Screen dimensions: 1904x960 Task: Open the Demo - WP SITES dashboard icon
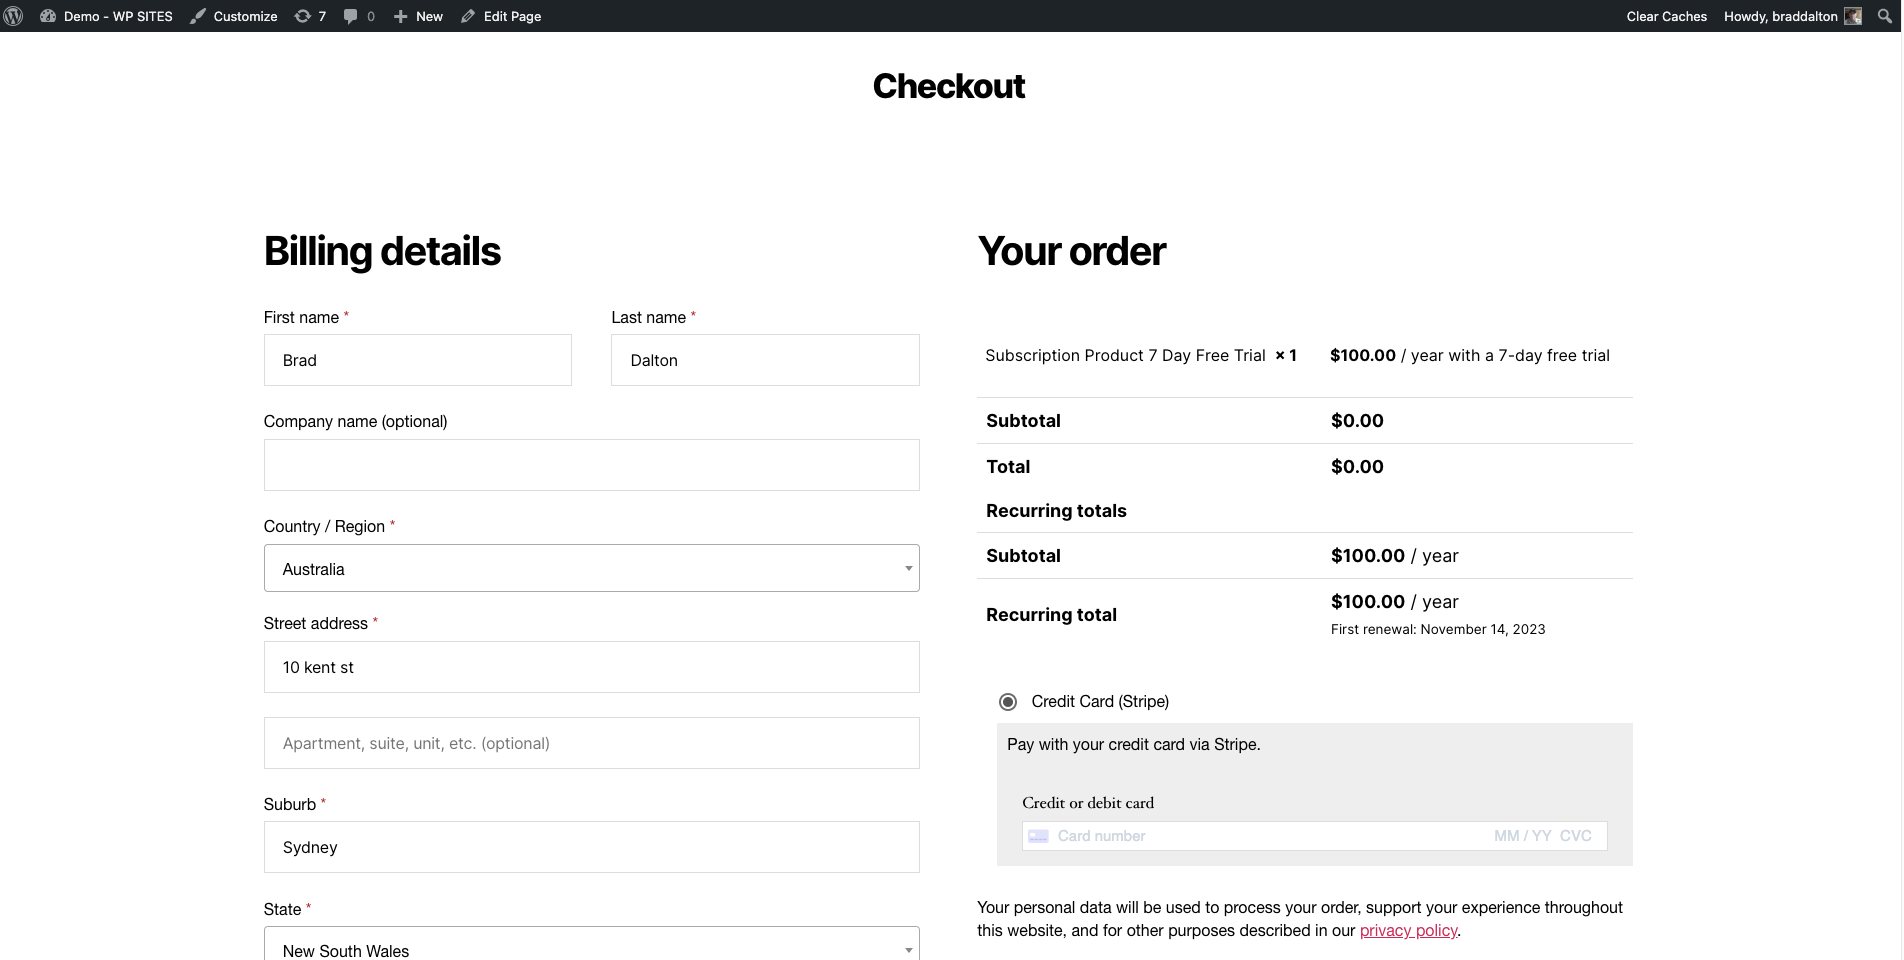[x=48, y=16]
